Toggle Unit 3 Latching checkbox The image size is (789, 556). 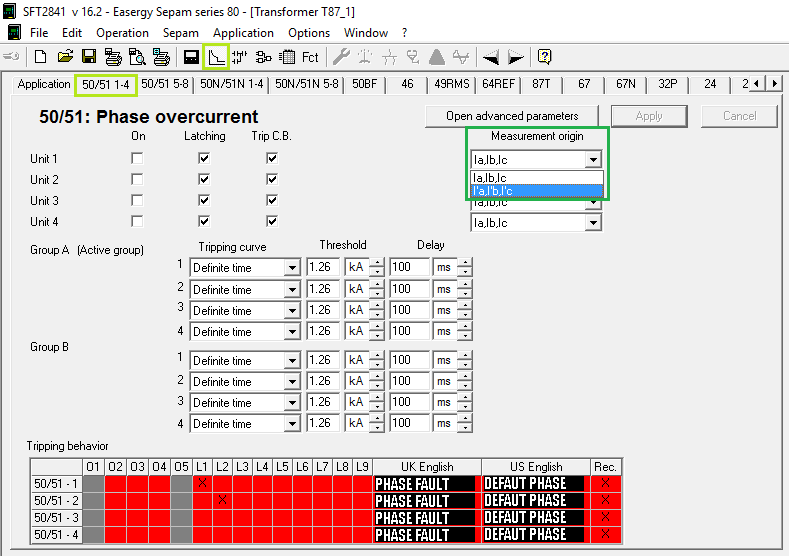pos(204,200)
